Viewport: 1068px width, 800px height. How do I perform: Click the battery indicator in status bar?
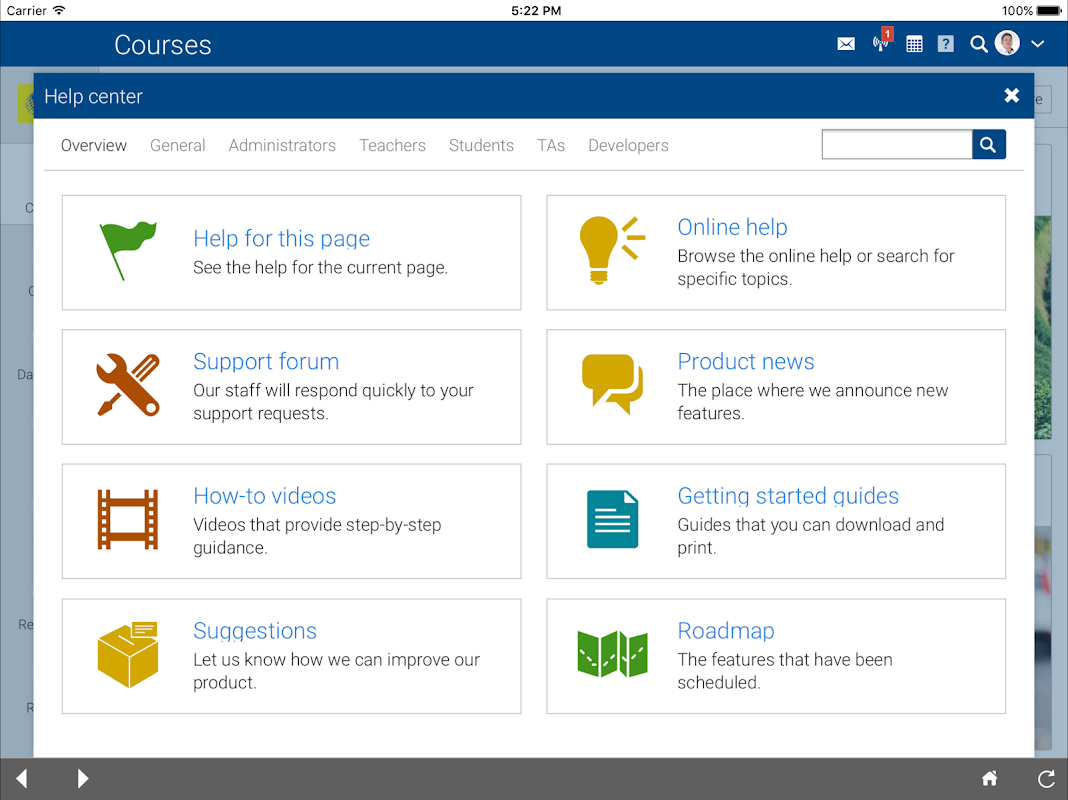[x=1050, y=10]
